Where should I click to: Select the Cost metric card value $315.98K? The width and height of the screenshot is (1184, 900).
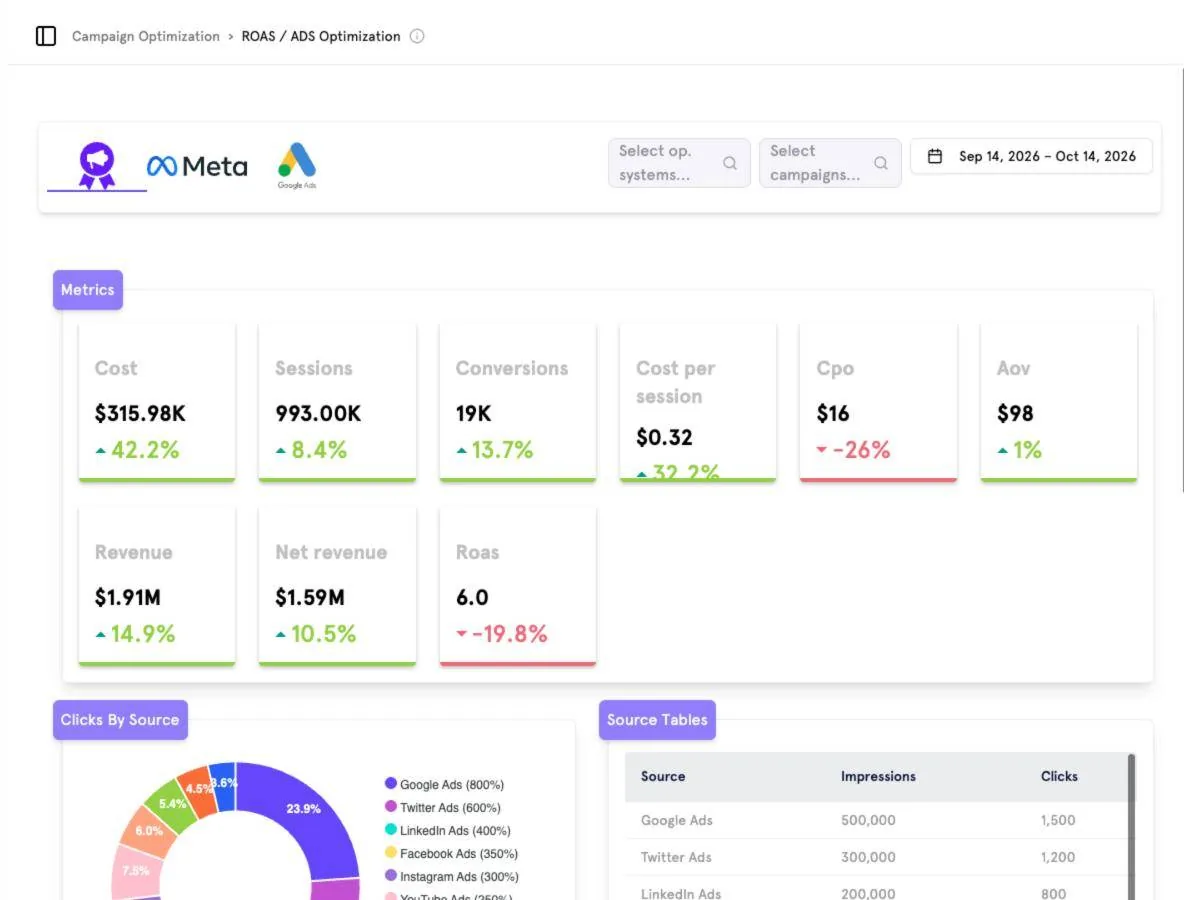point(140,414)
